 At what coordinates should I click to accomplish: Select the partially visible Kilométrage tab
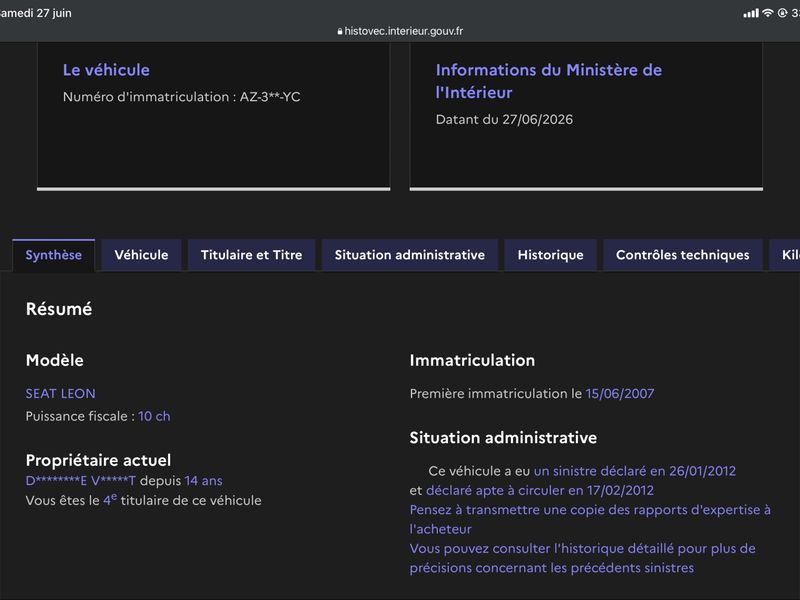785,255
